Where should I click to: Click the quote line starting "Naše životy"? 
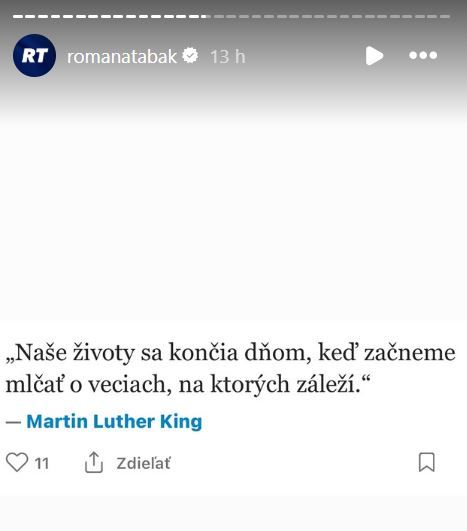tap(231, 353)
